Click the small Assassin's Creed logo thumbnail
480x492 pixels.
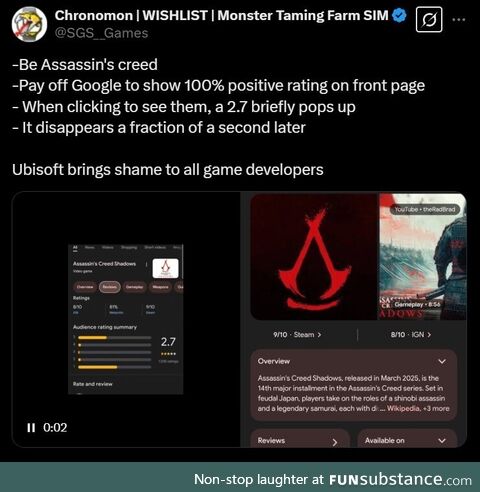(165, 268)
